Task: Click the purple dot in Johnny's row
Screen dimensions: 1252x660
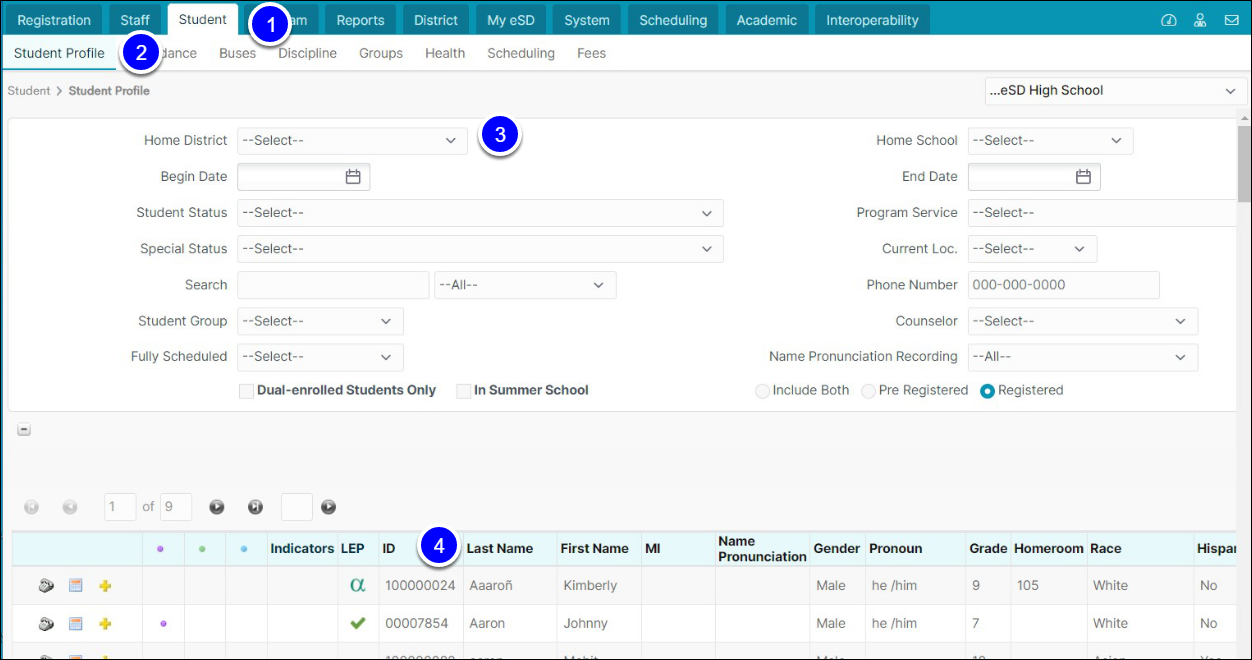Action: (163, 624)
